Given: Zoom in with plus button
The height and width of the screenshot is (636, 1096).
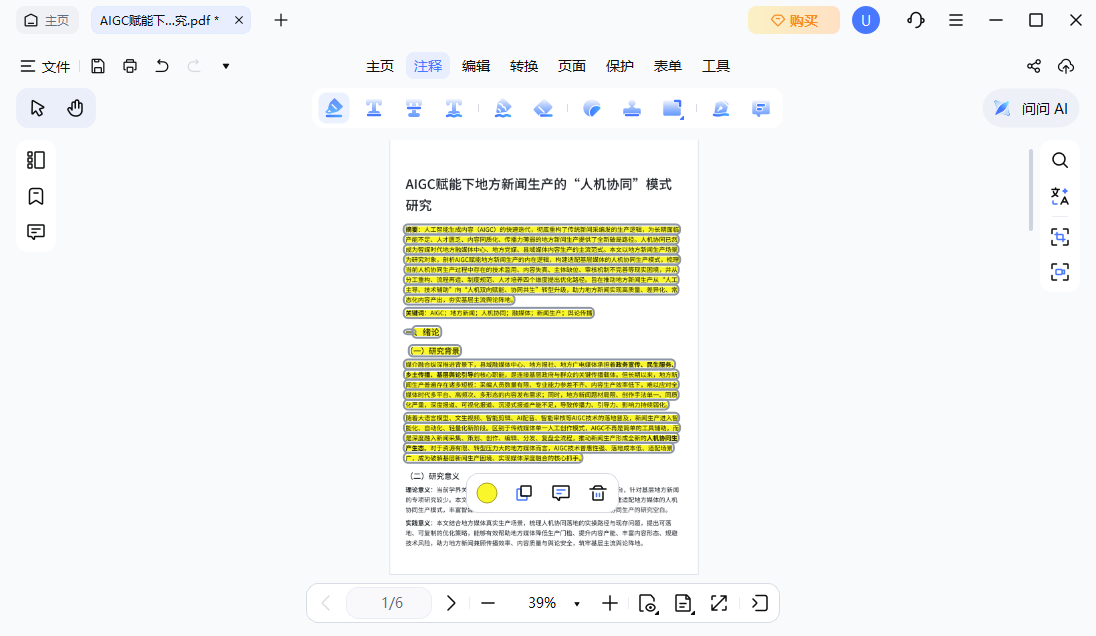Looking at the screenshot, I should pyautogui.click(x=610, y=602).
